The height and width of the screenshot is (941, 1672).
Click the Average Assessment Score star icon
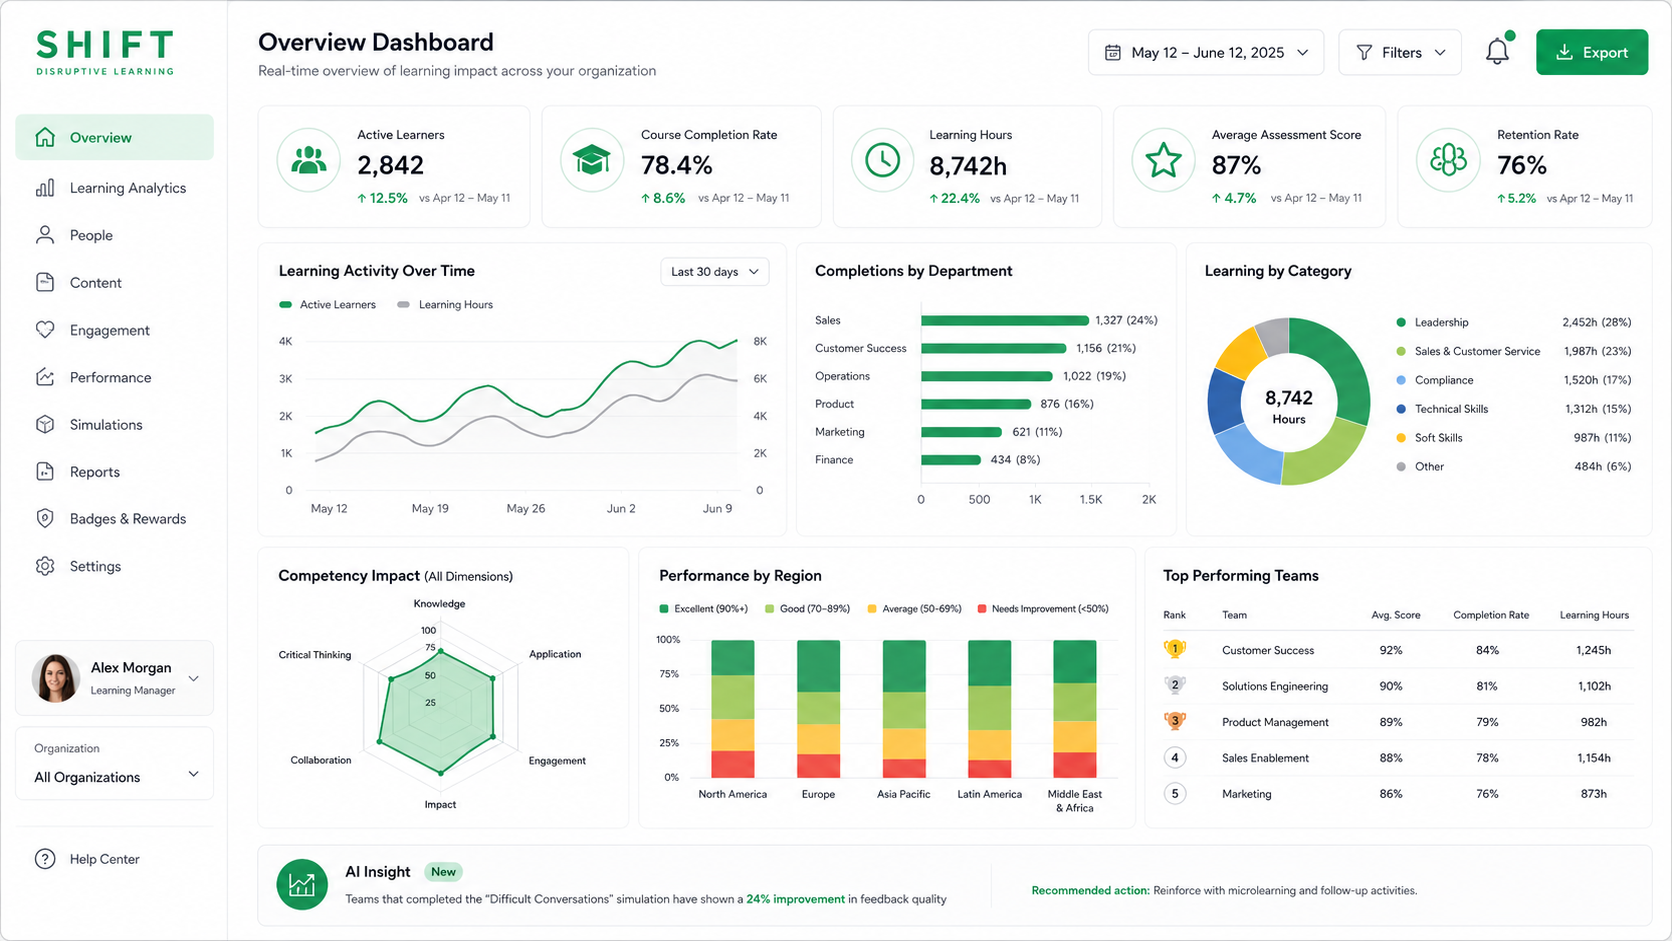(1164, 160)
